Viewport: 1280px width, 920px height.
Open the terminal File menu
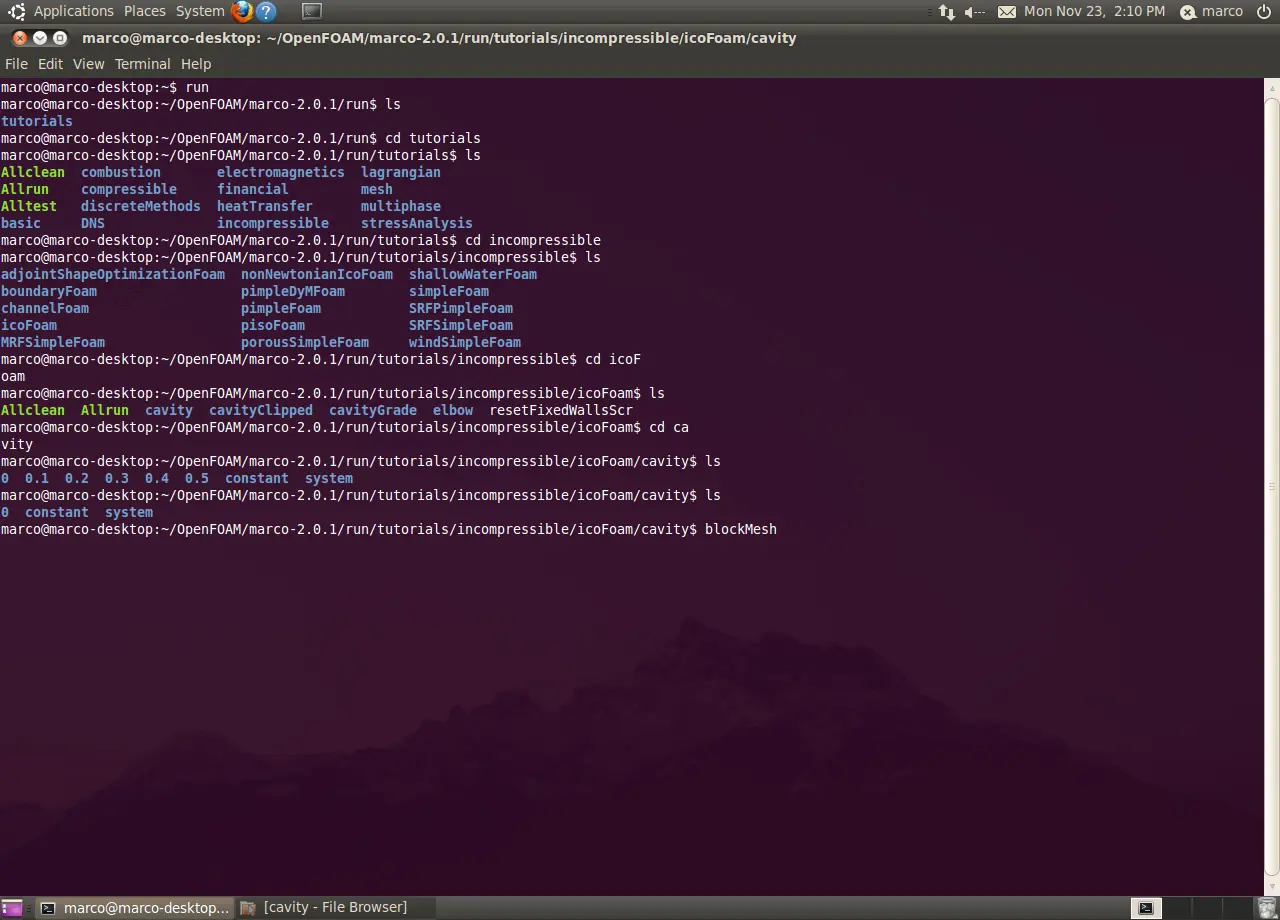(16, 63)
